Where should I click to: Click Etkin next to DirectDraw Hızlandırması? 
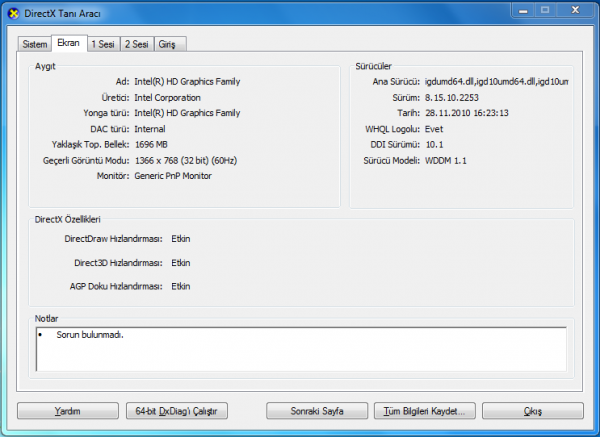point(181,239)
